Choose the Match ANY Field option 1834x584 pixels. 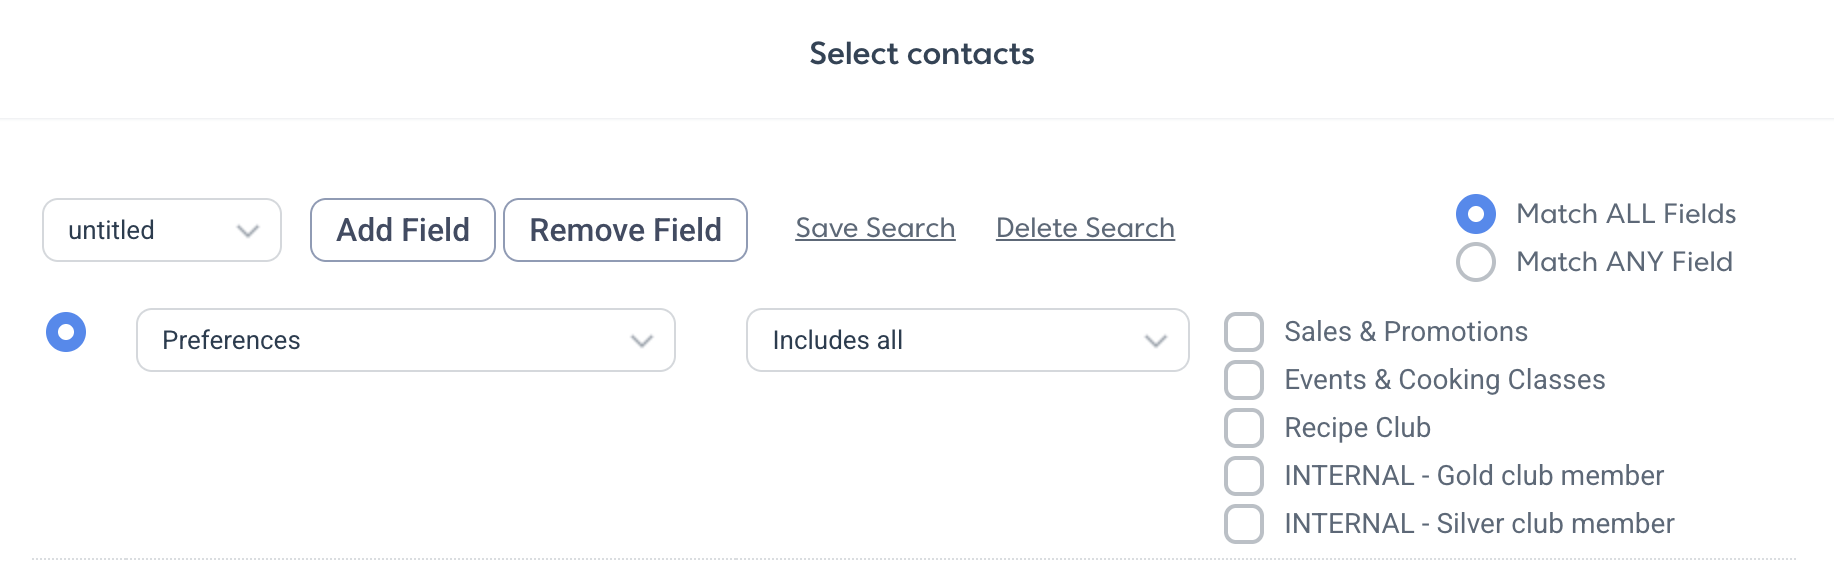click(x=1476, y=262)
